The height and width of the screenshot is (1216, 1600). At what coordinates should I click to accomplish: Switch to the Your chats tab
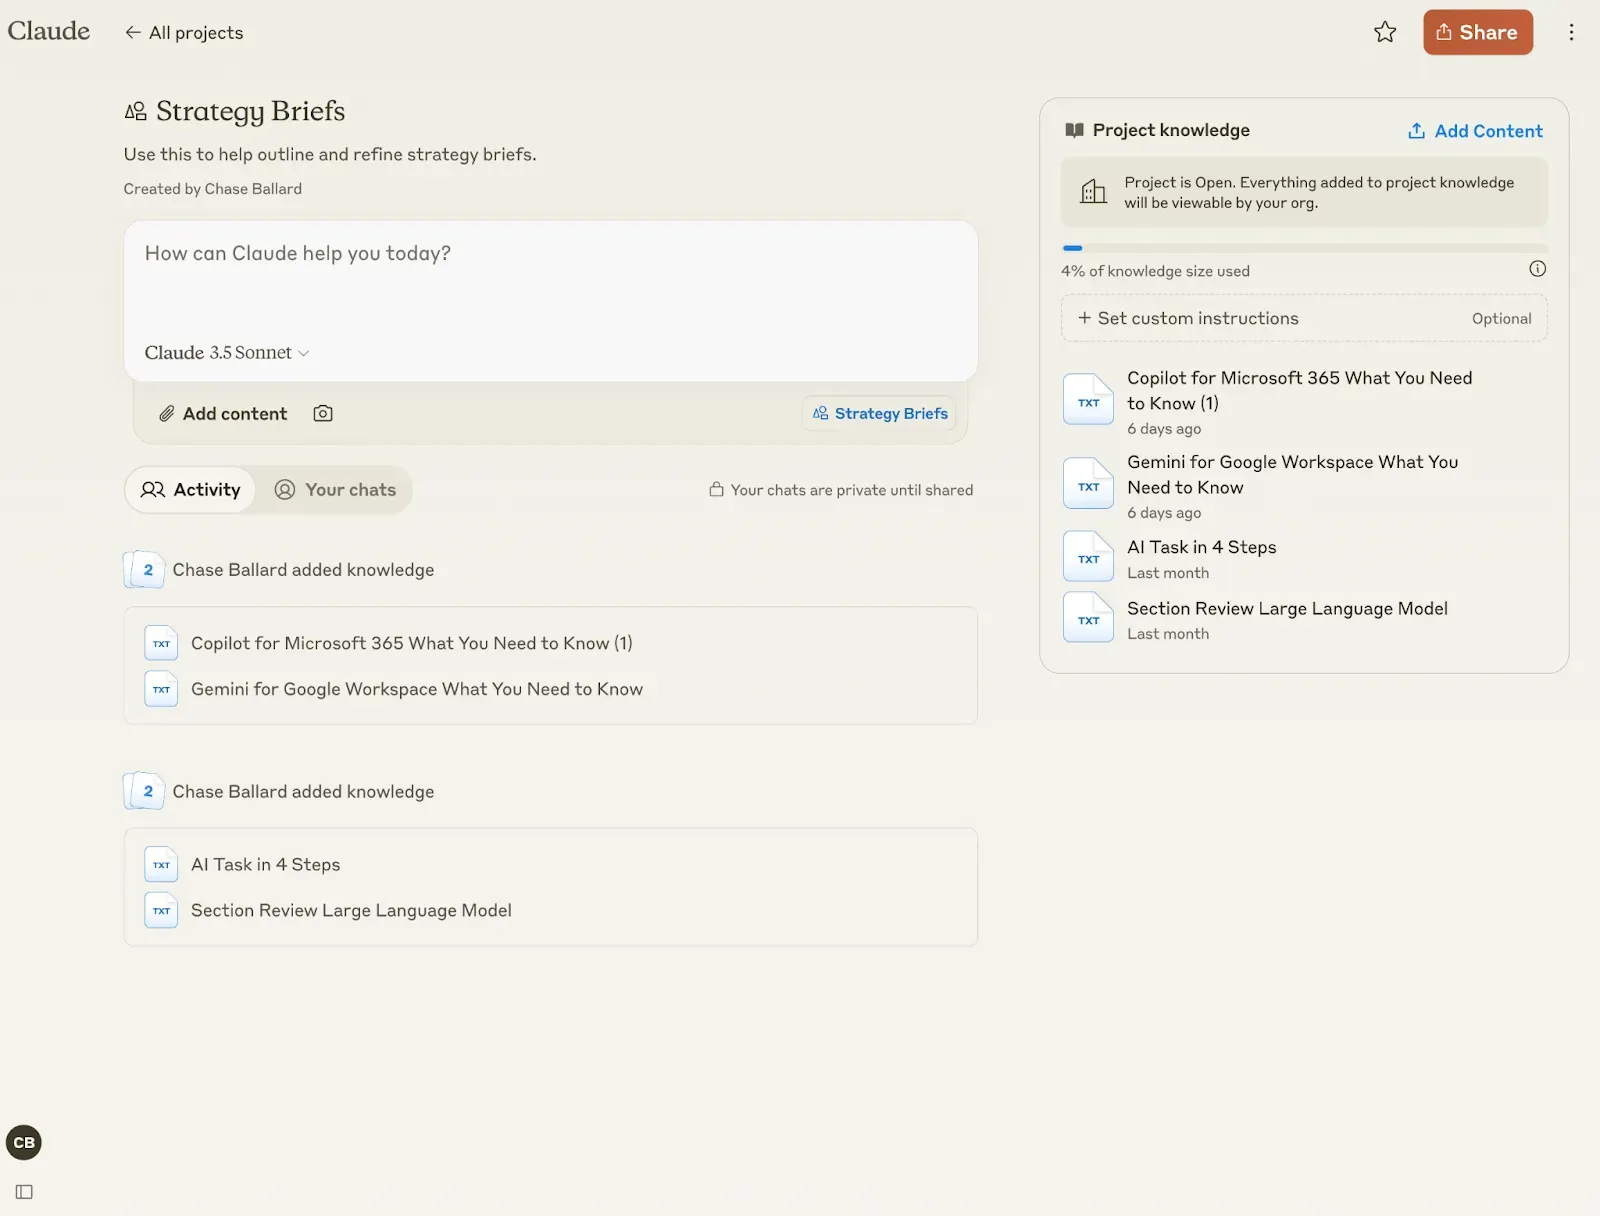[335, 490]
